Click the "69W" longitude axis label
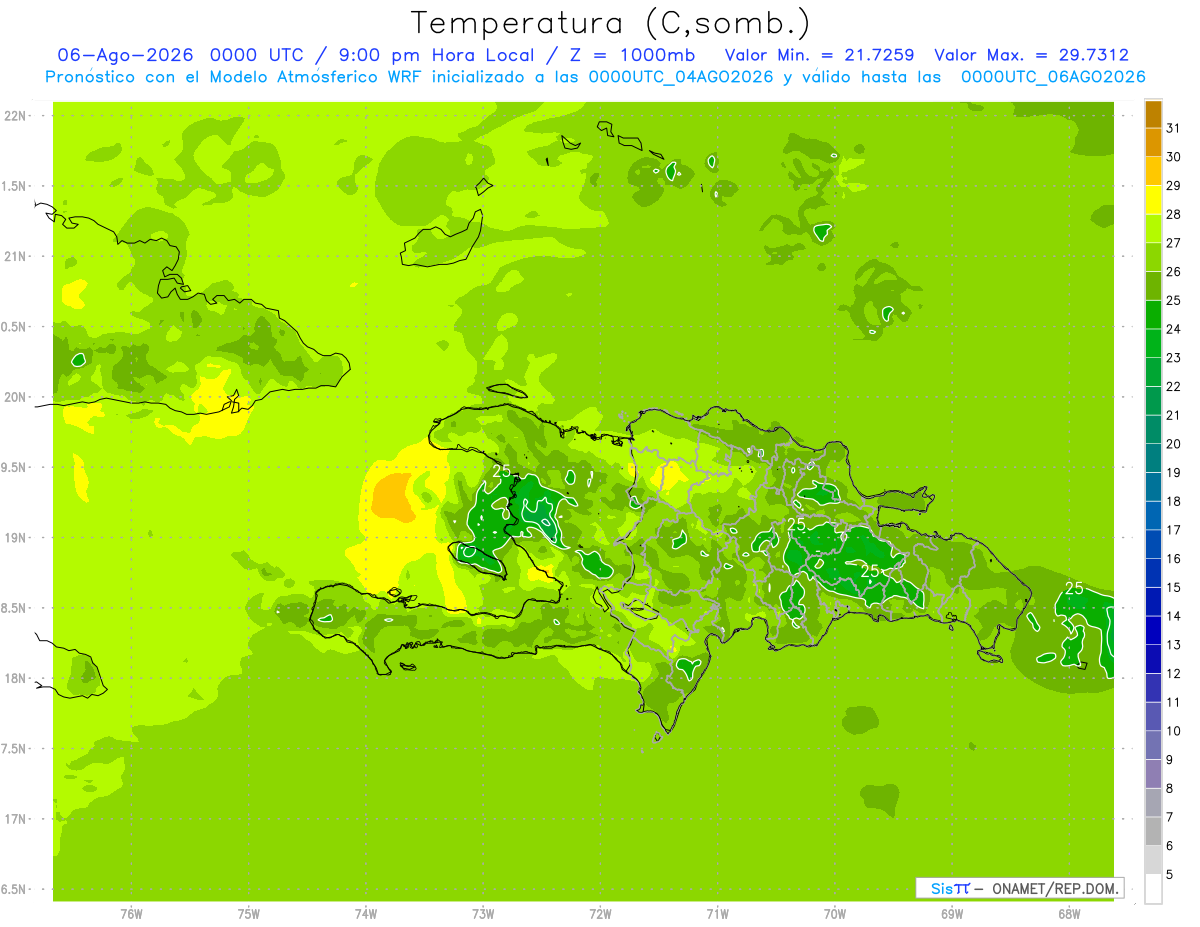This screenshot has width=1200, height=927. [x=952, y=914]
